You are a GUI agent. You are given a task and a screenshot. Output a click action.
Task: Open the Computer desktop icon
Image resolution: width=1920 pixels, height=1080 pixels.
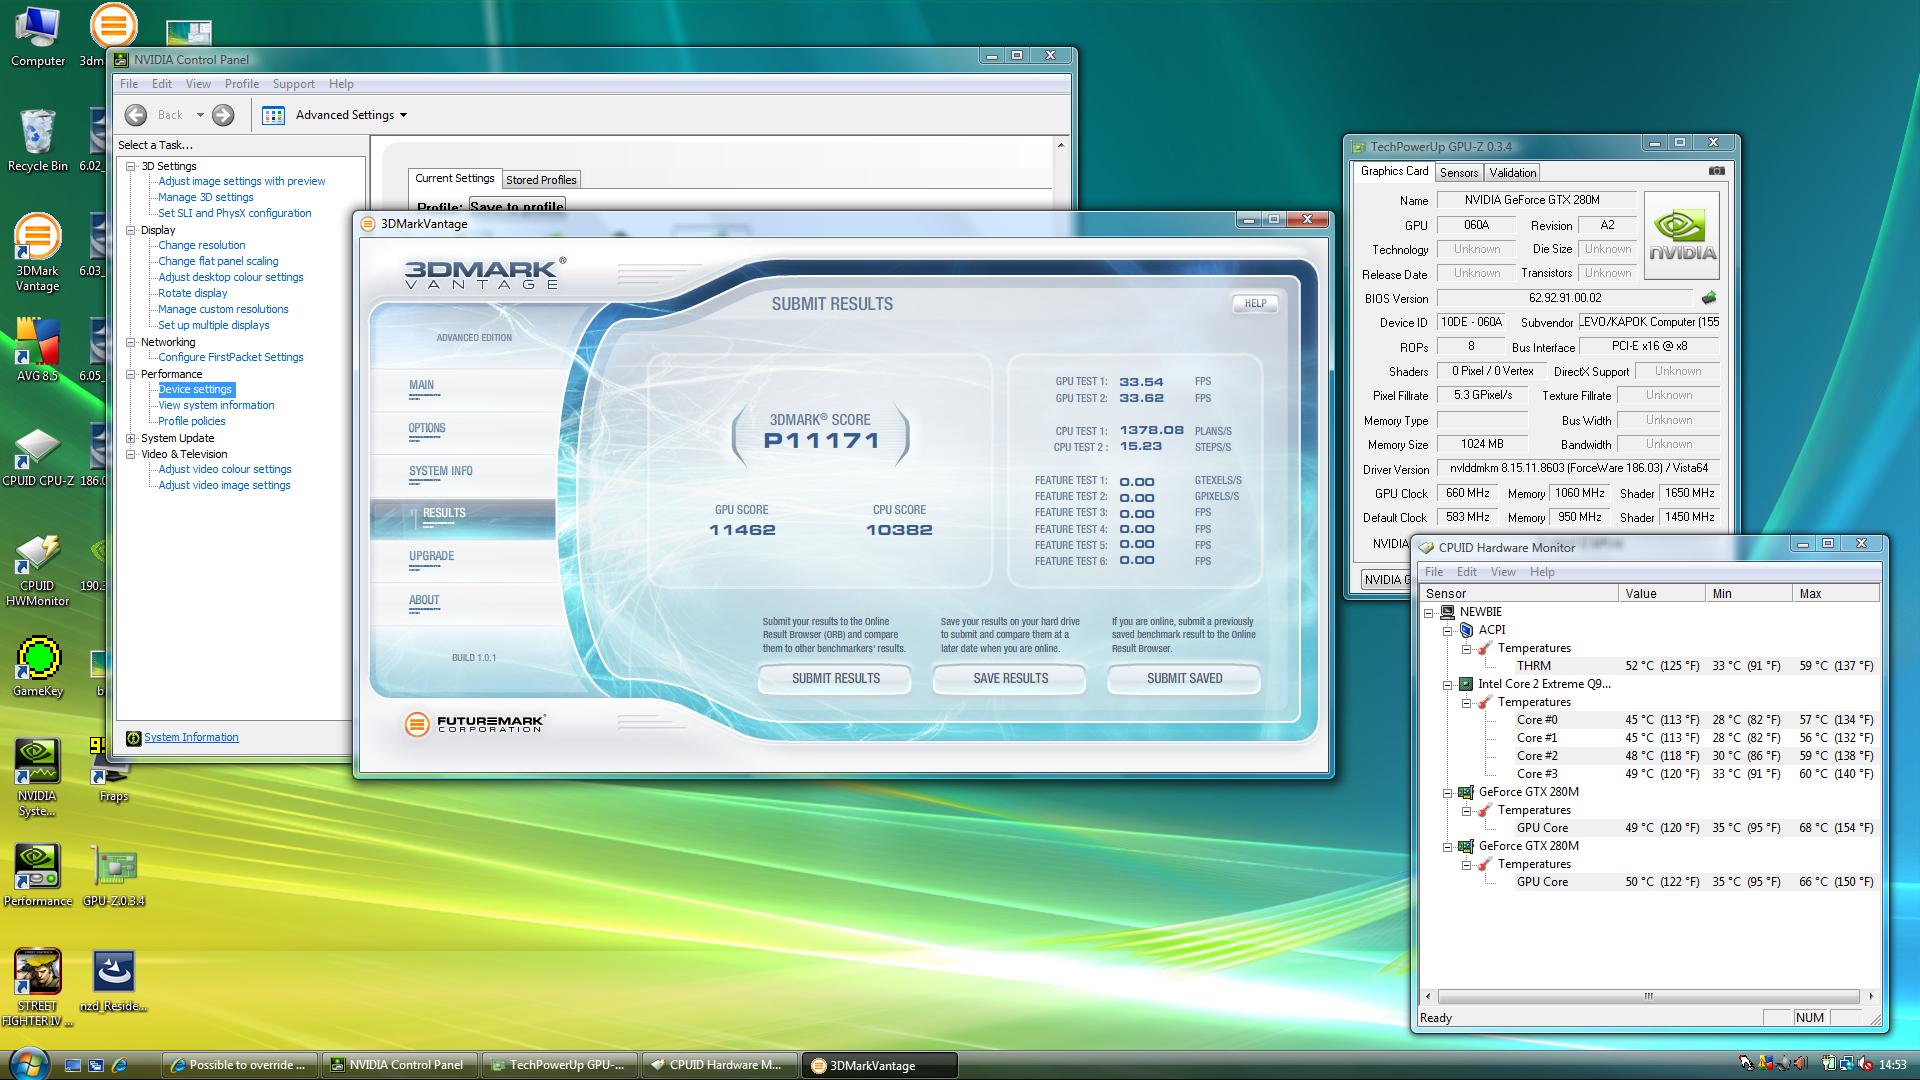[37, 37]
